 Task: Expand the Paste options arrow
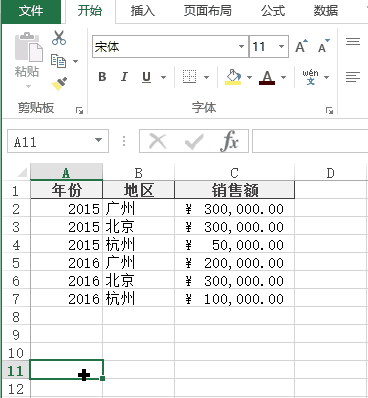28,87
